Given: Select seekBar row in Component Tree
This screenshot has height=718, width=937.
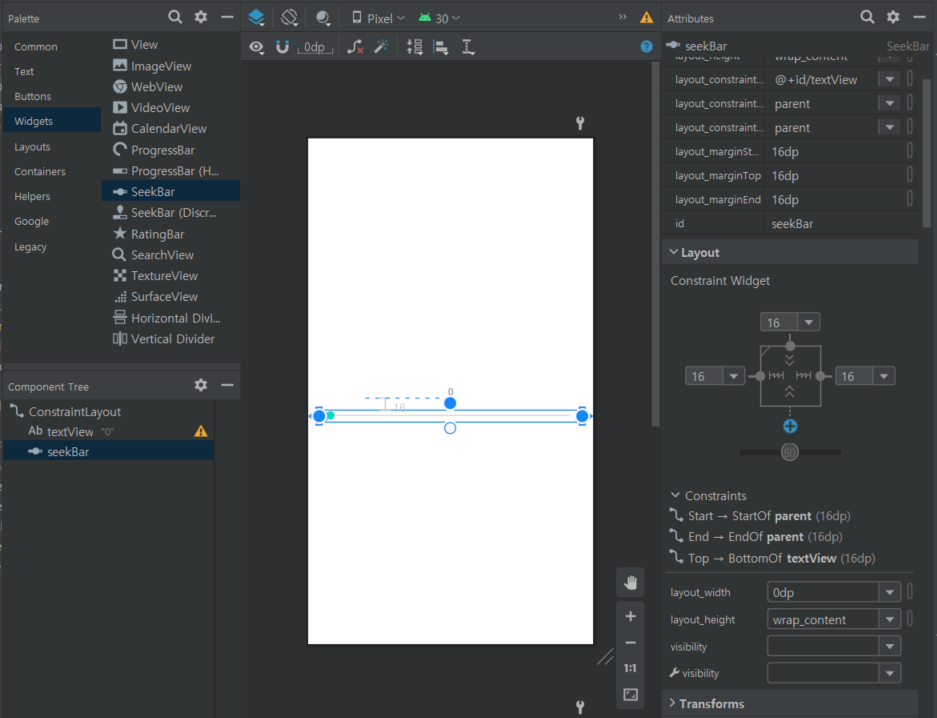Looking at the screenshot, I should 109,452.
